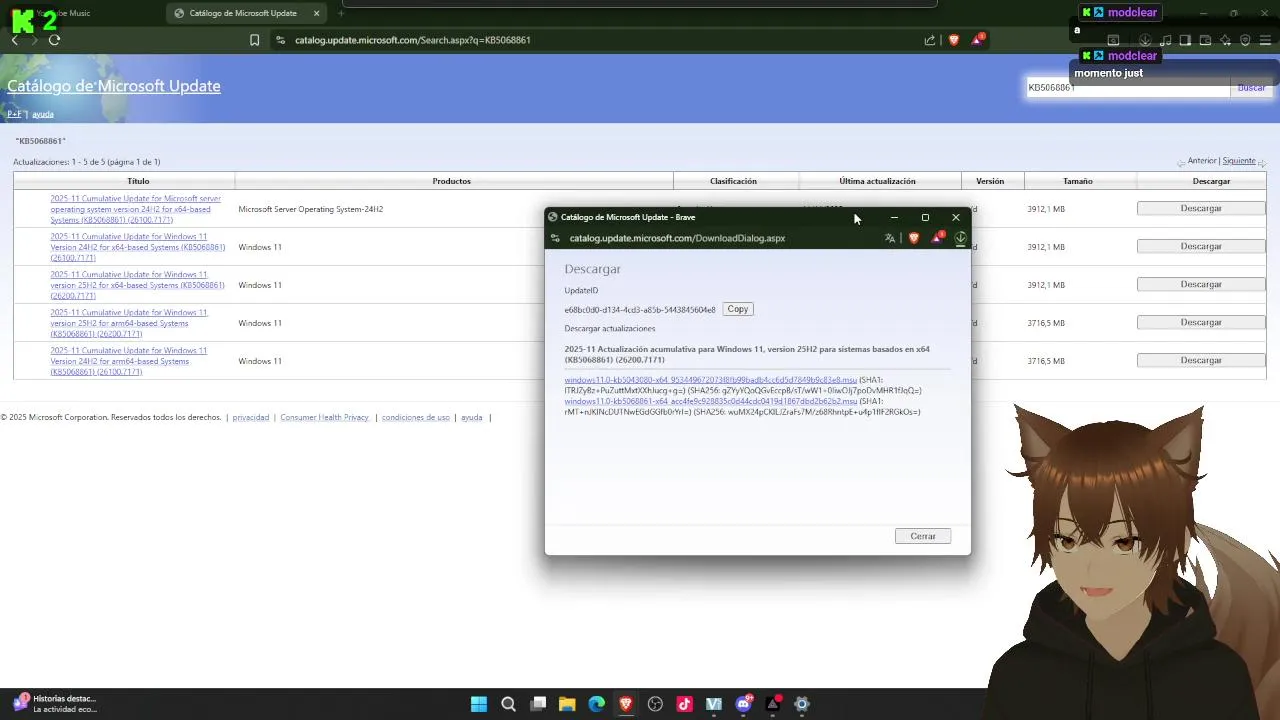The image size is (1280, 720).
Task: Click Cerrar in the download dialog
Action: [x=923, y=536]
